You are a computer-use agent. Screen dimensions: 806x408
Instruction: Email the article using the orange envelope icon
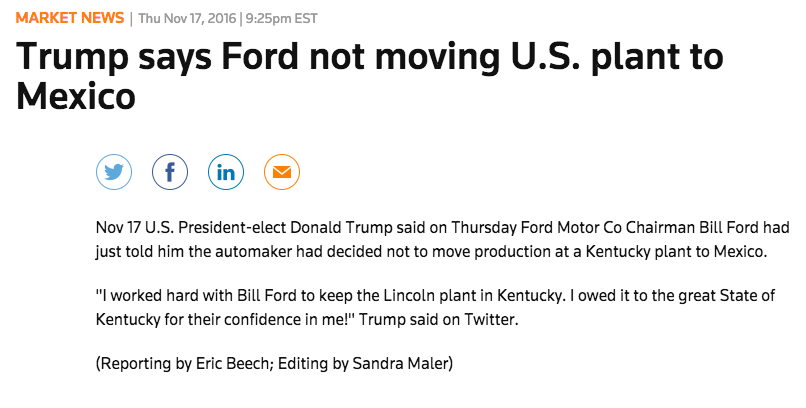(x=282, y=172)
